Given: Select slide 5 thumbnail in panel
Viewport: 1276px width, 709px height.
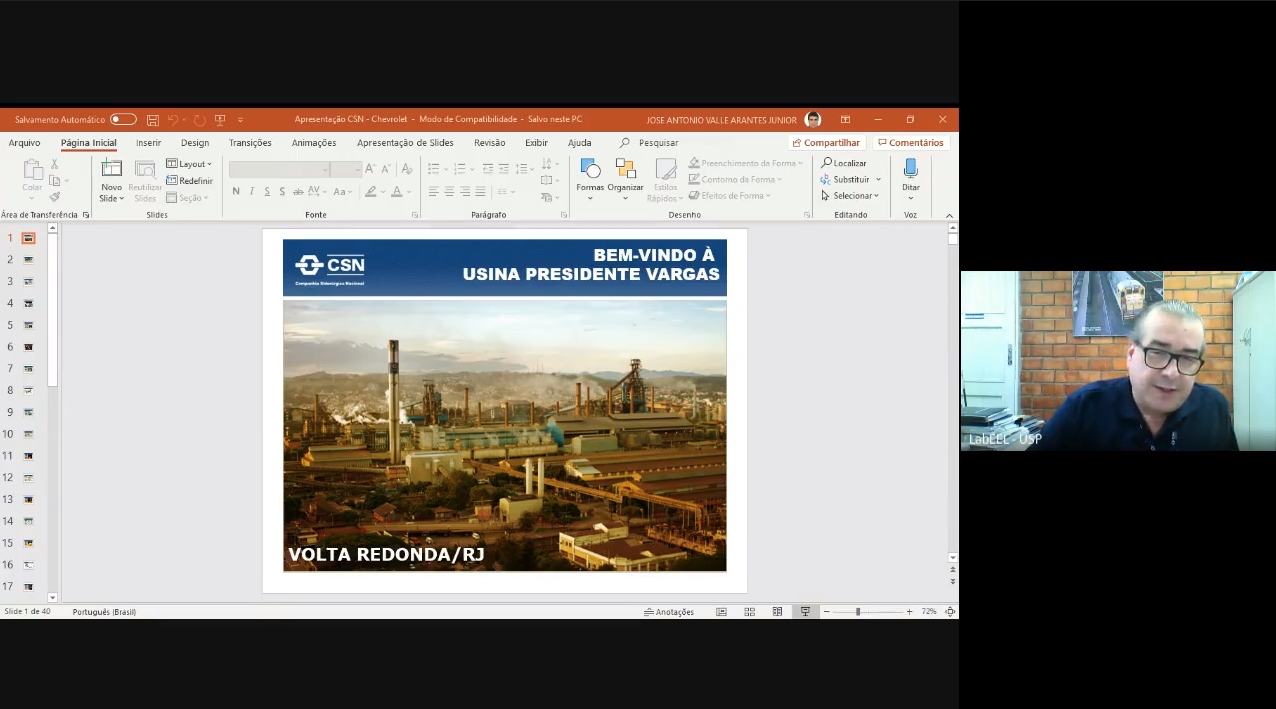Looking at the screenshot, I should 28,325.
